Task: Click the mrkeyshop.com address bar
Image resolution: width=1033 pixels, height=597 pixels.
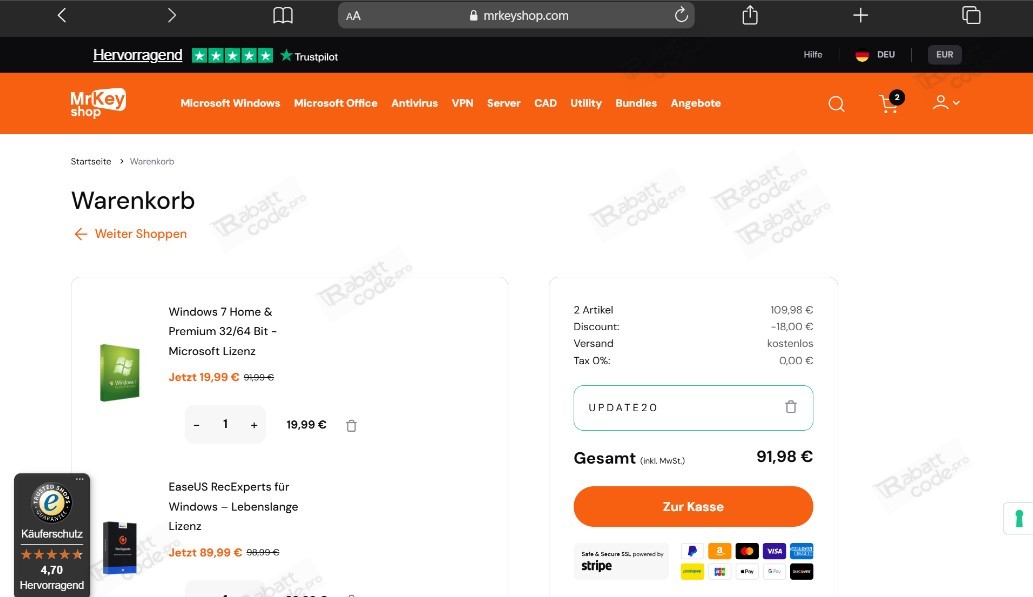Action: (516, 15)
